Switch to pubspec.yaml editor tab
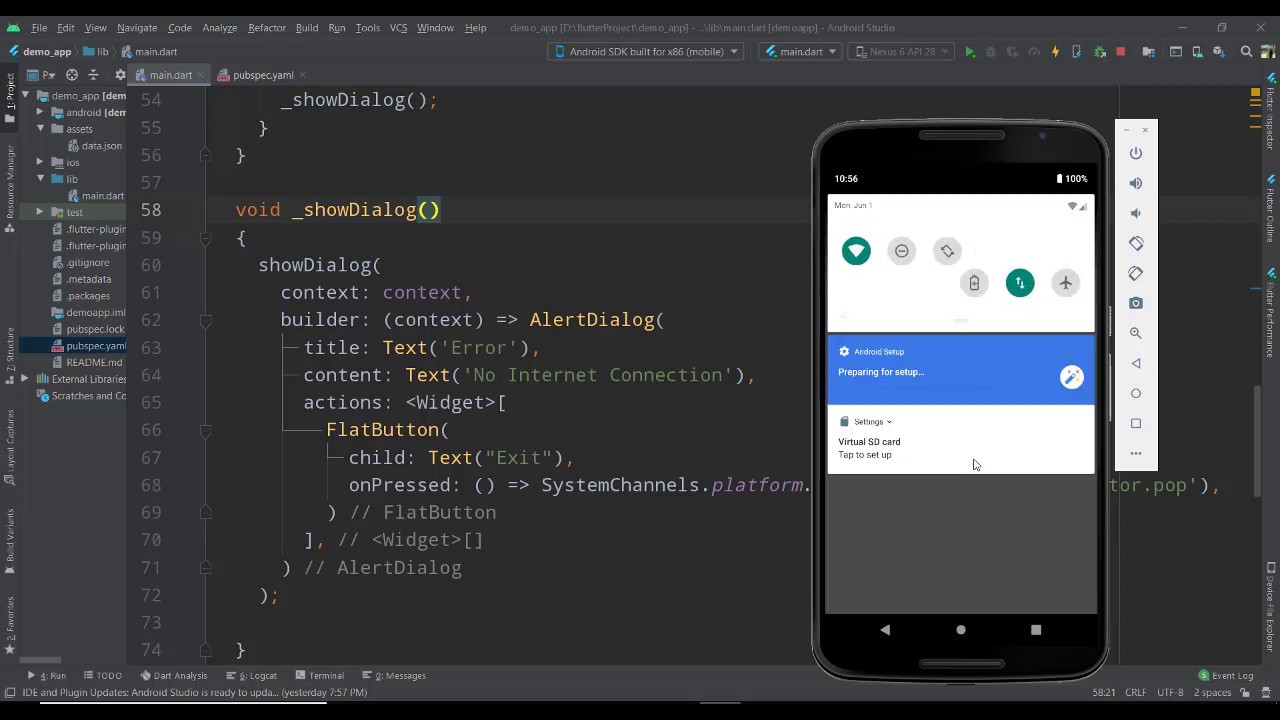This screenshot has height=720, width=1280. [262, 75]
